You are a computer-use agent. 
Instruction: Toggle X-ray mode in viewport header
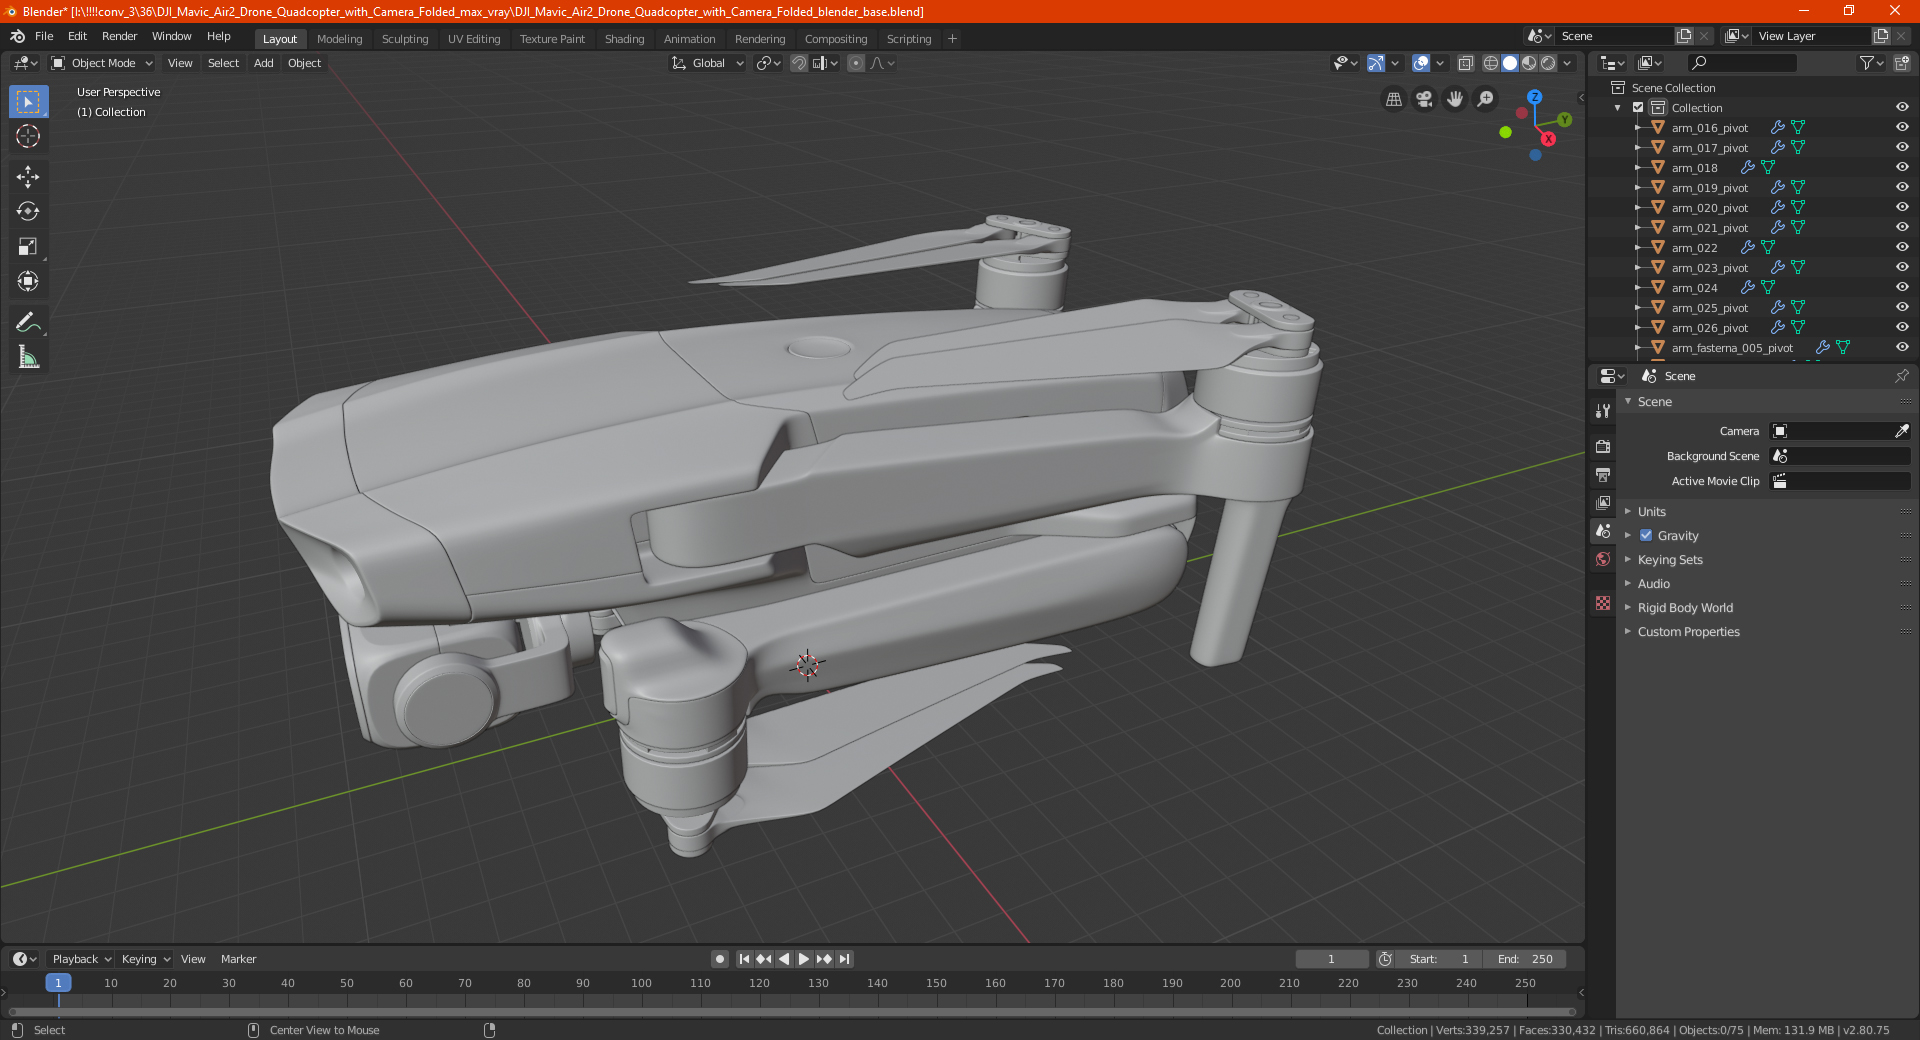point(1465,63)
